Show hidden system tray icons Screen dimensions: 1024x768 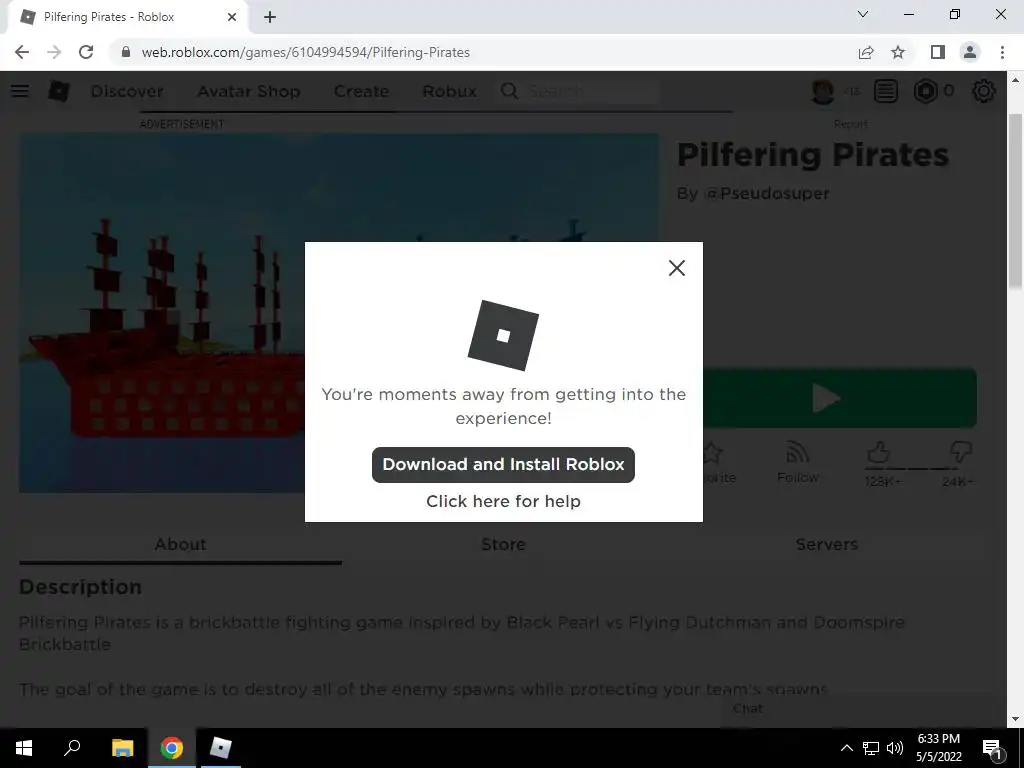click(x=846, y=748)
